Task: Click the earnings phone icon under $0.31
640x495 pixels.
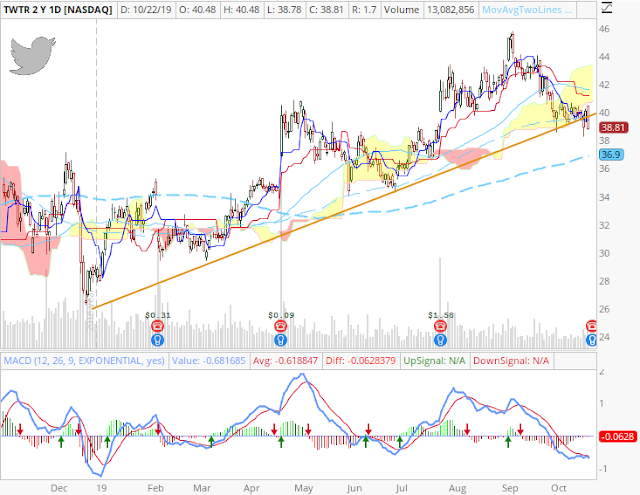Action: tap(158, 326)
